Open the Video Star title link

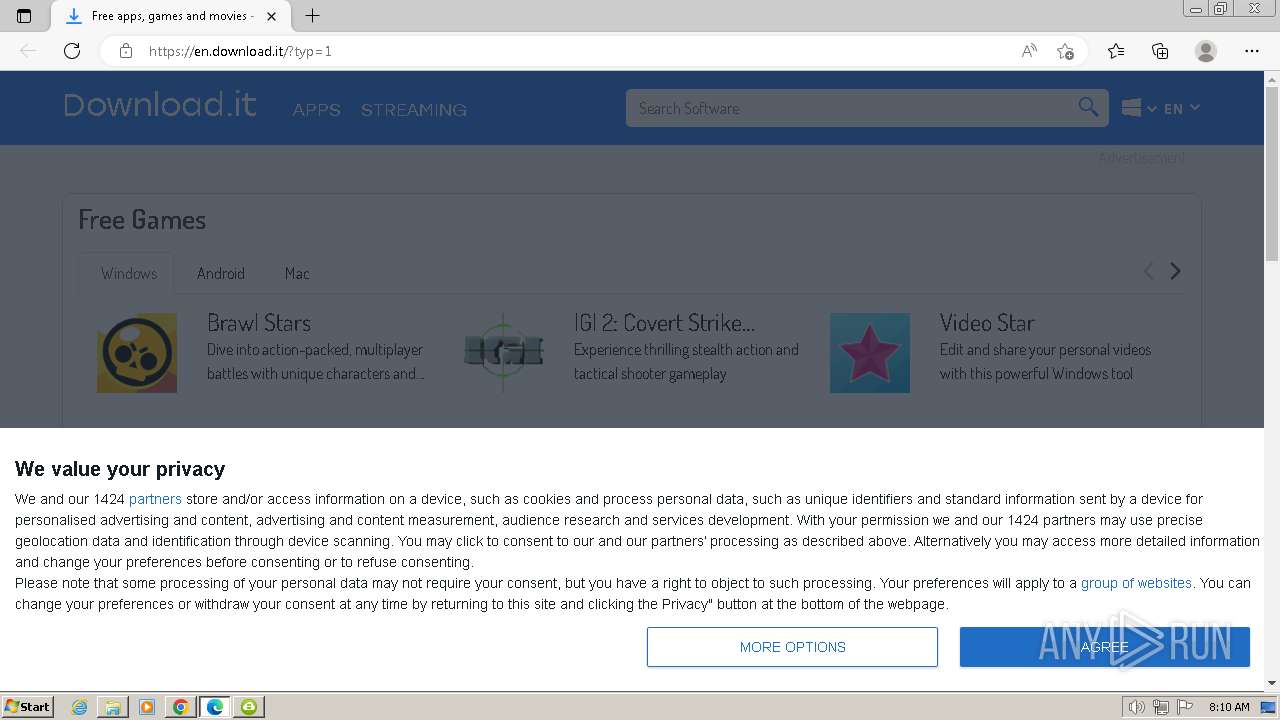coord(987,323)
